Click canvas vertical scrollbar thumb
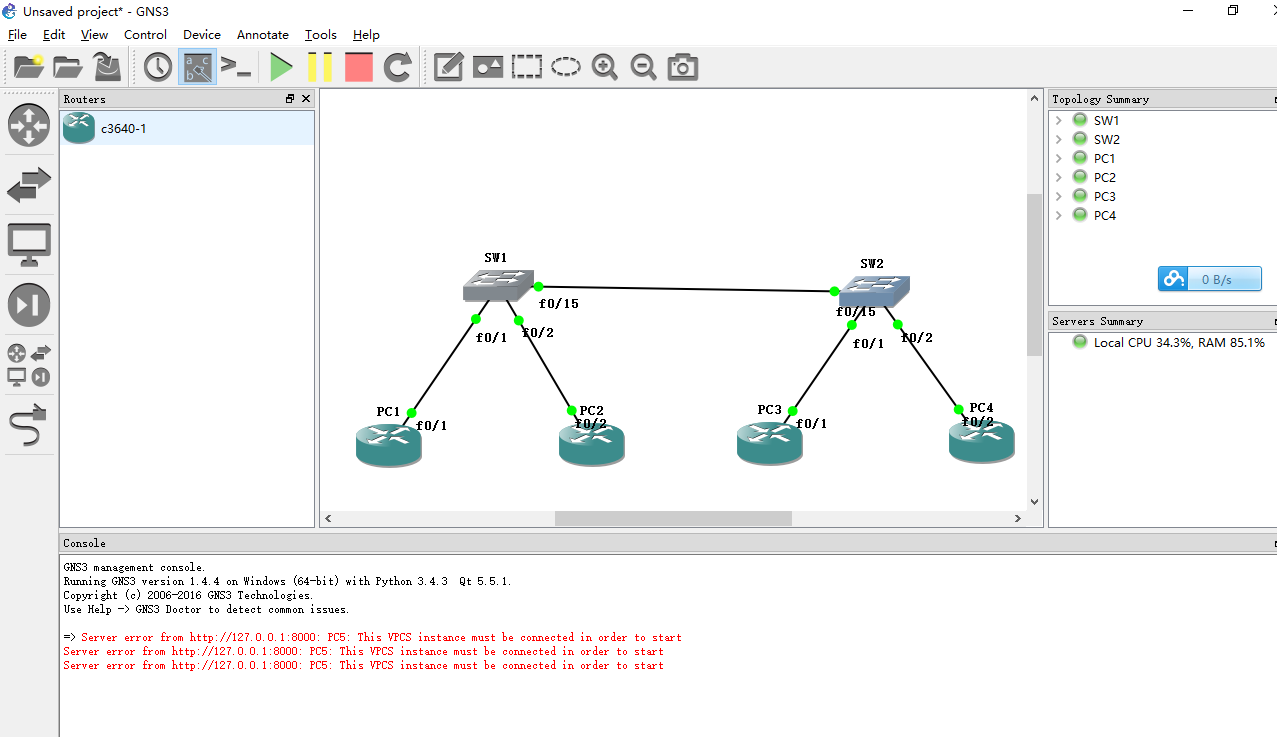 [x=1034, y=275]
